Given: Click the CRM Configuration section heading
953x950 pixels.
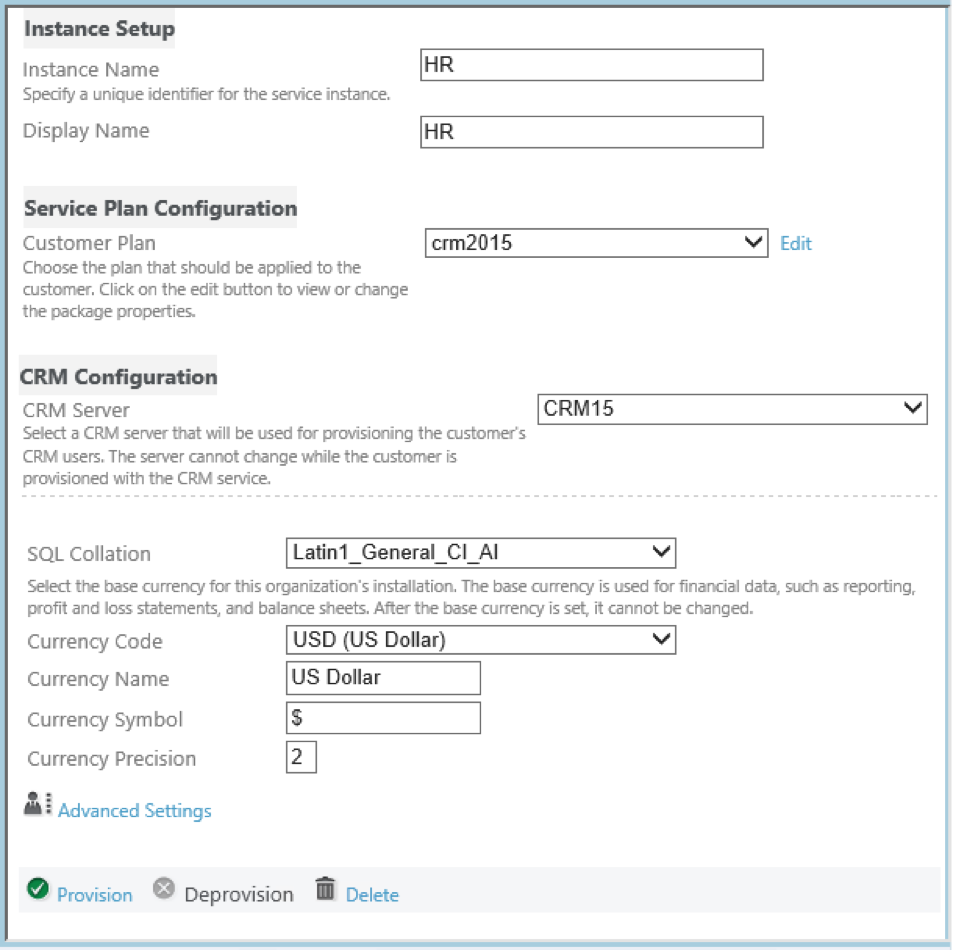Looking at the screenshot, I should click(118, 377).
